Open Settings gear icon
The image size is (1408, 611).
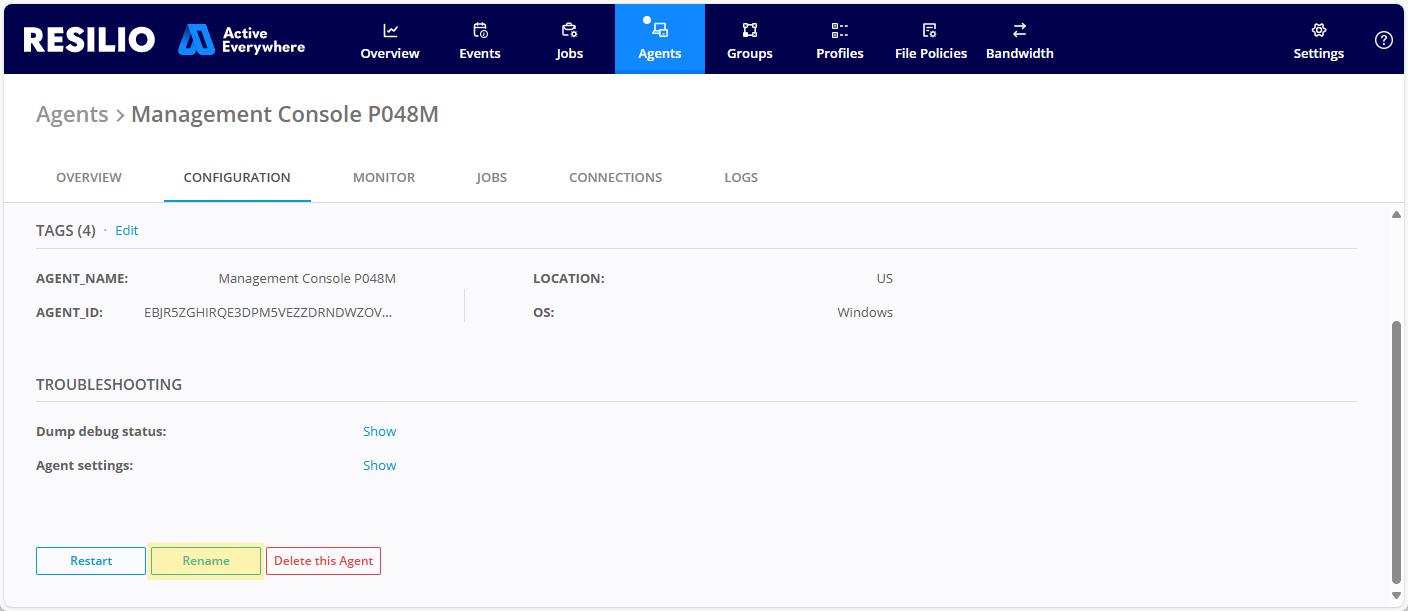1318,30
